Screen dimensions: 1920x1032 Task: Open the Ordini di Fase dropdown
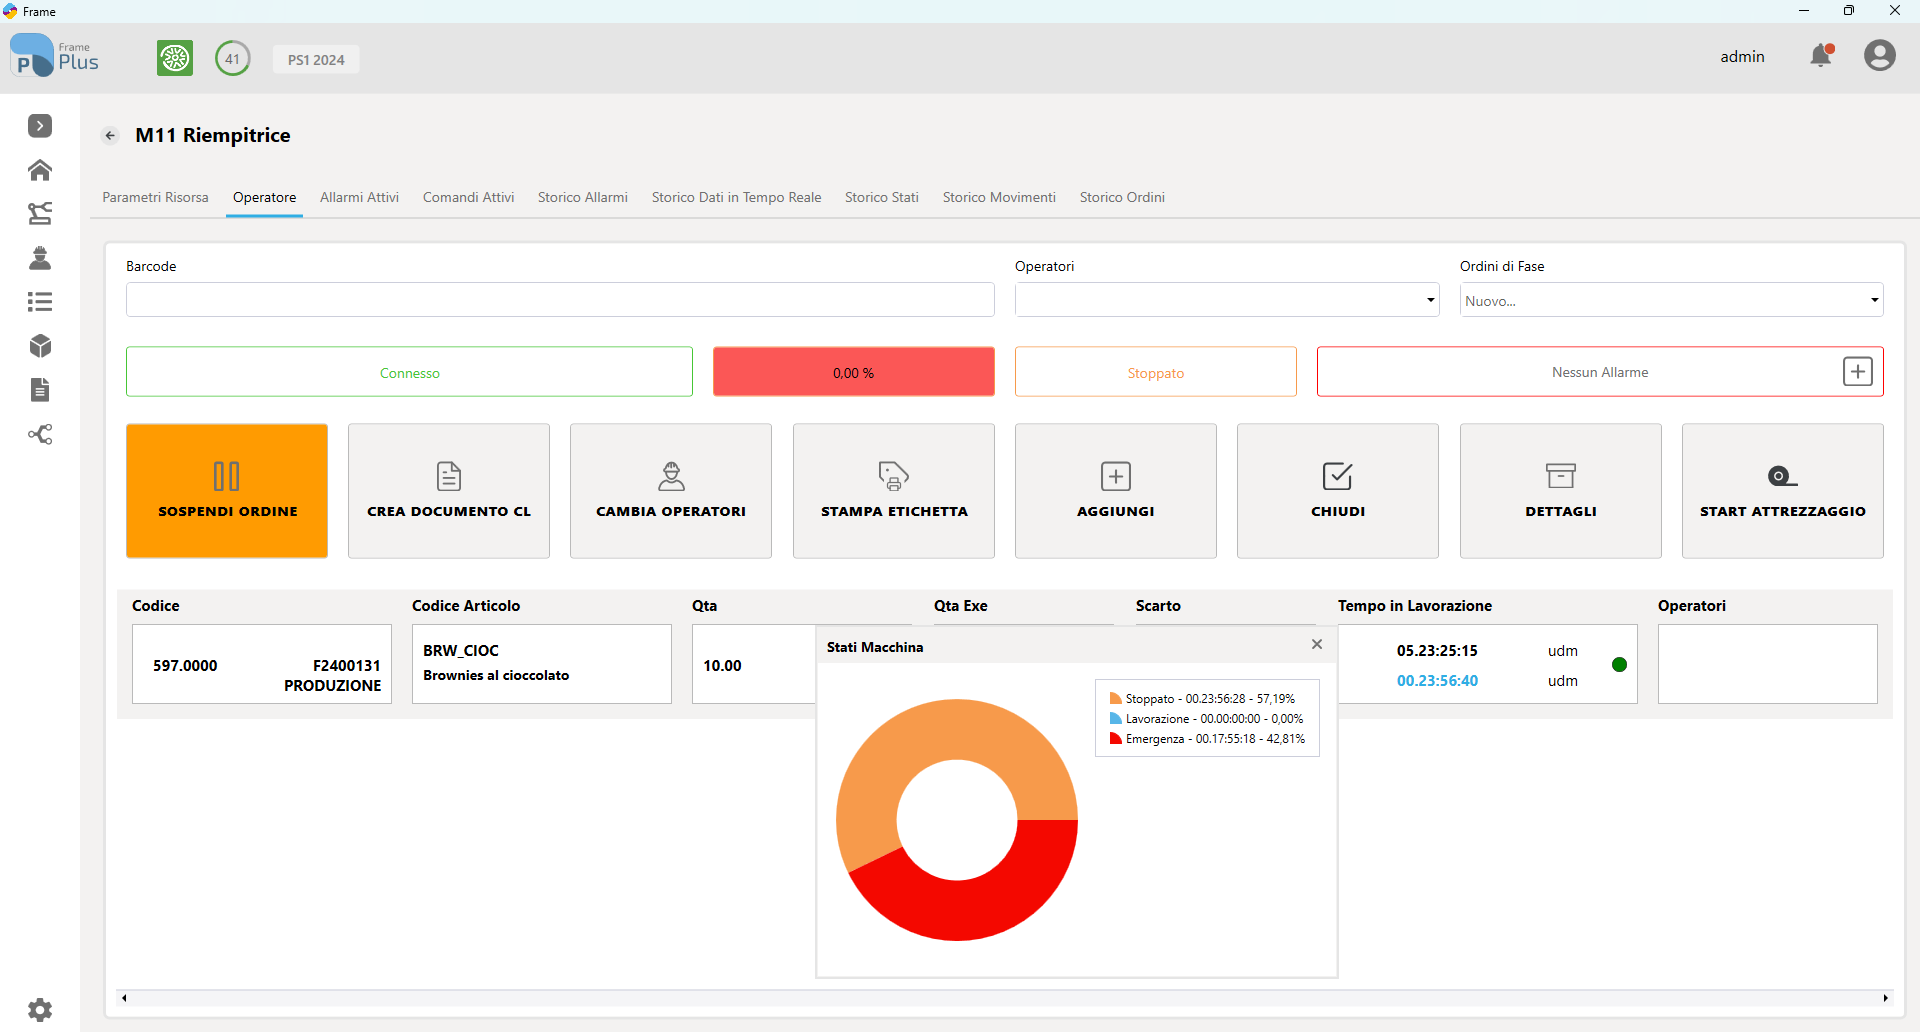pos(1671,300)
